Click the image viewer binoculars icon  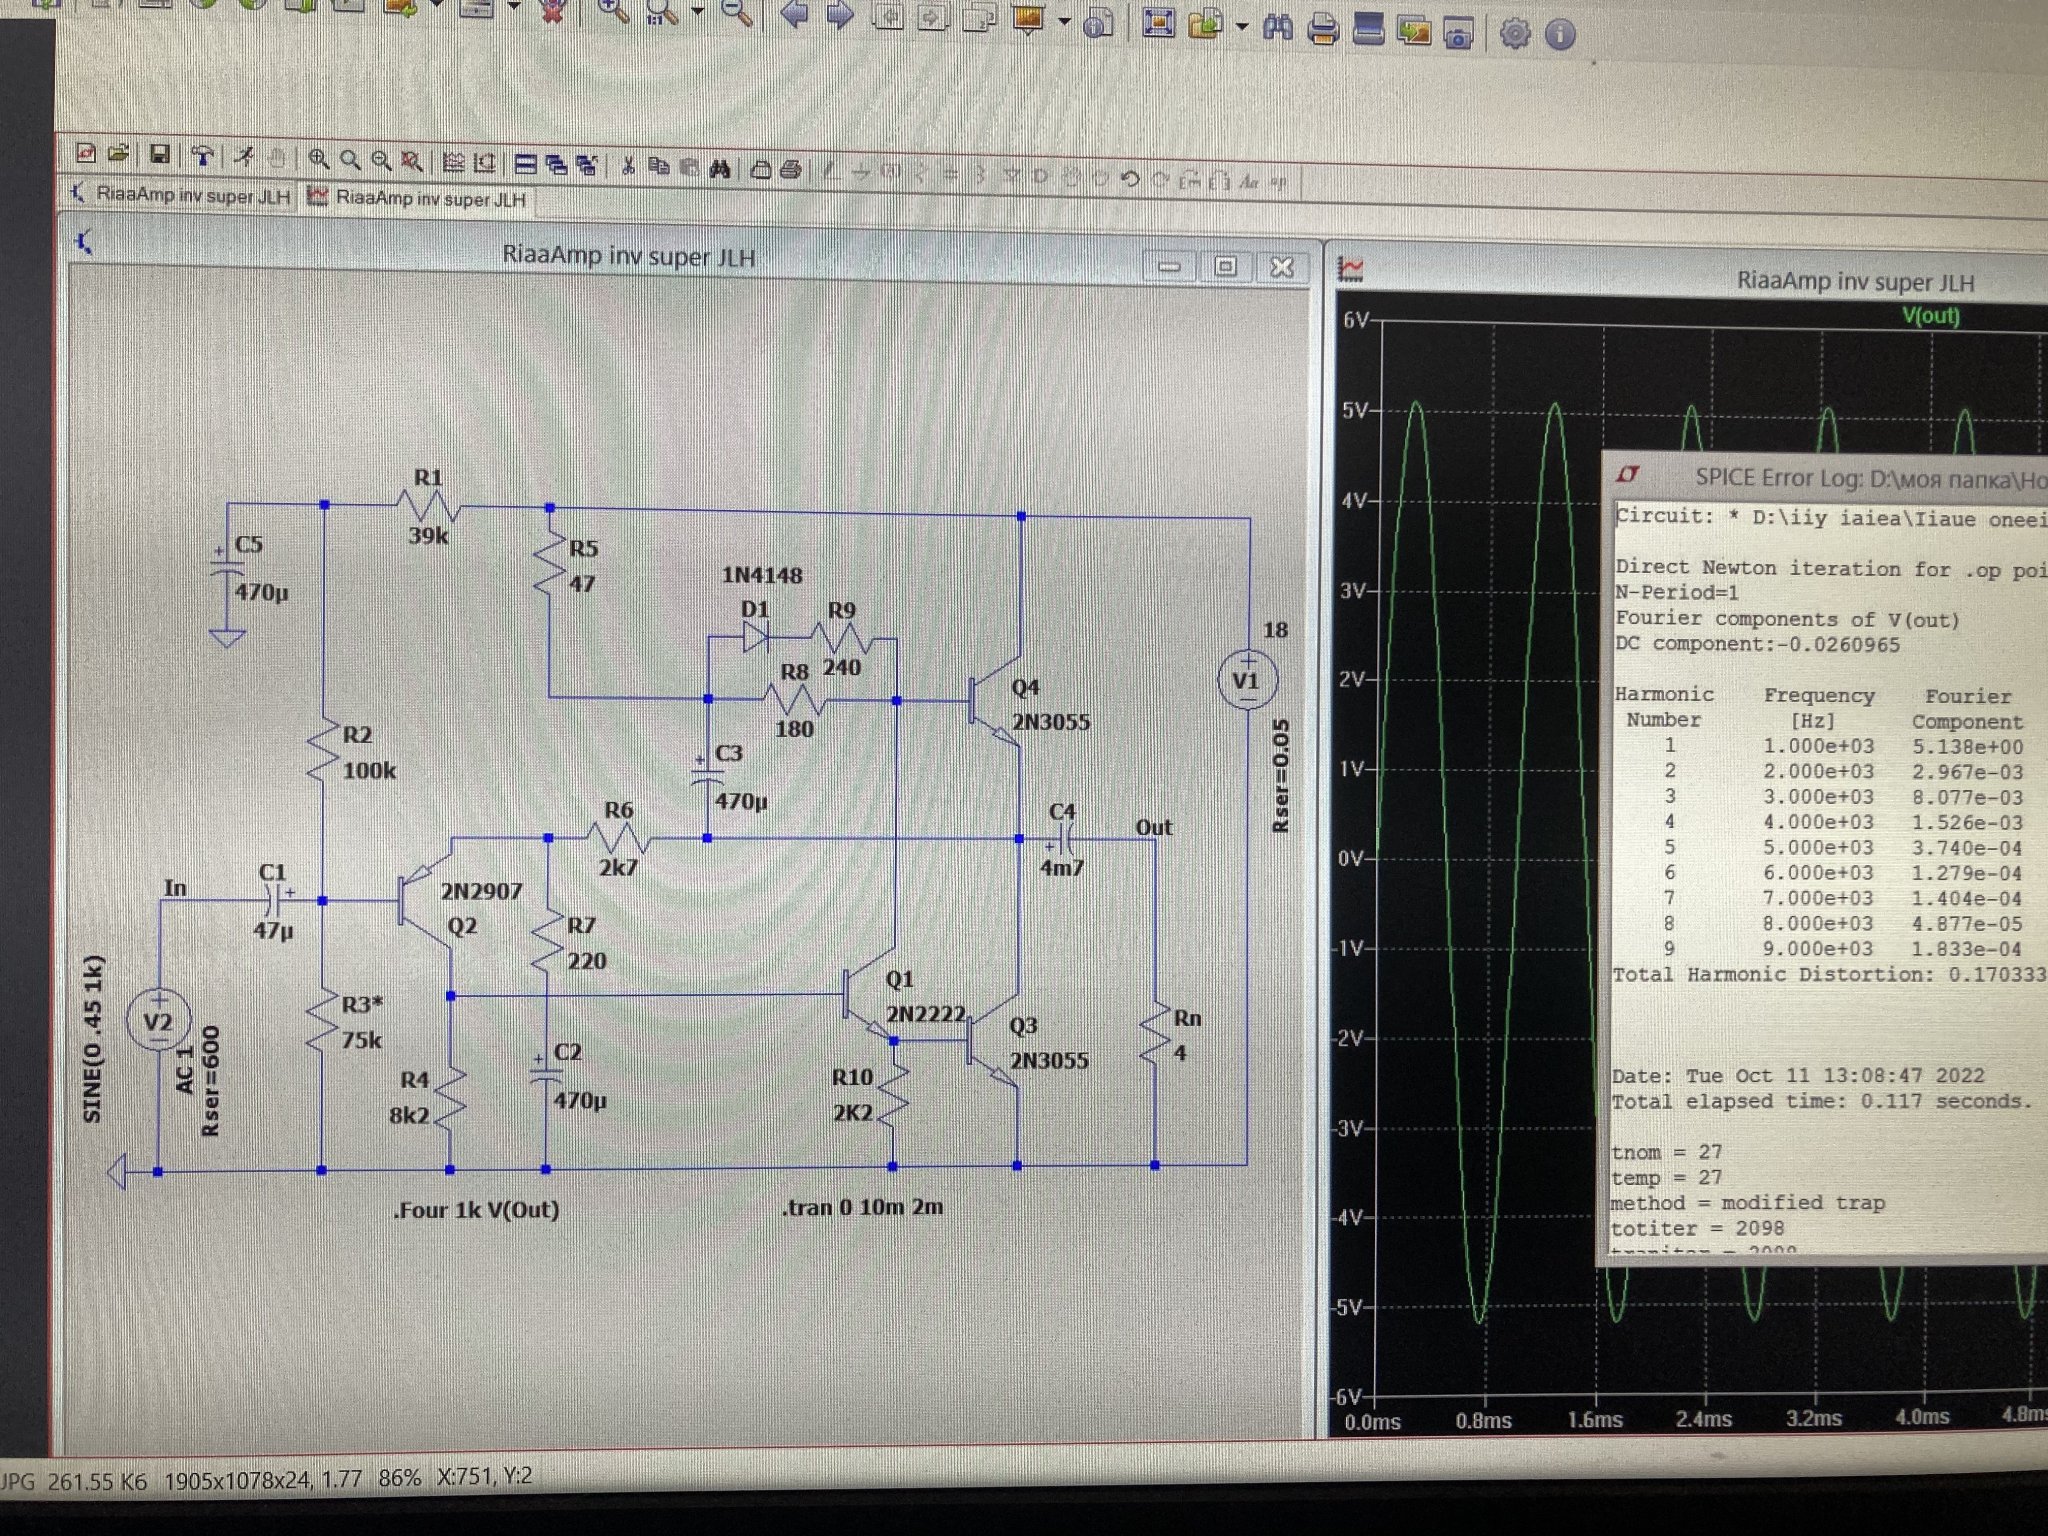(1277, 27)
